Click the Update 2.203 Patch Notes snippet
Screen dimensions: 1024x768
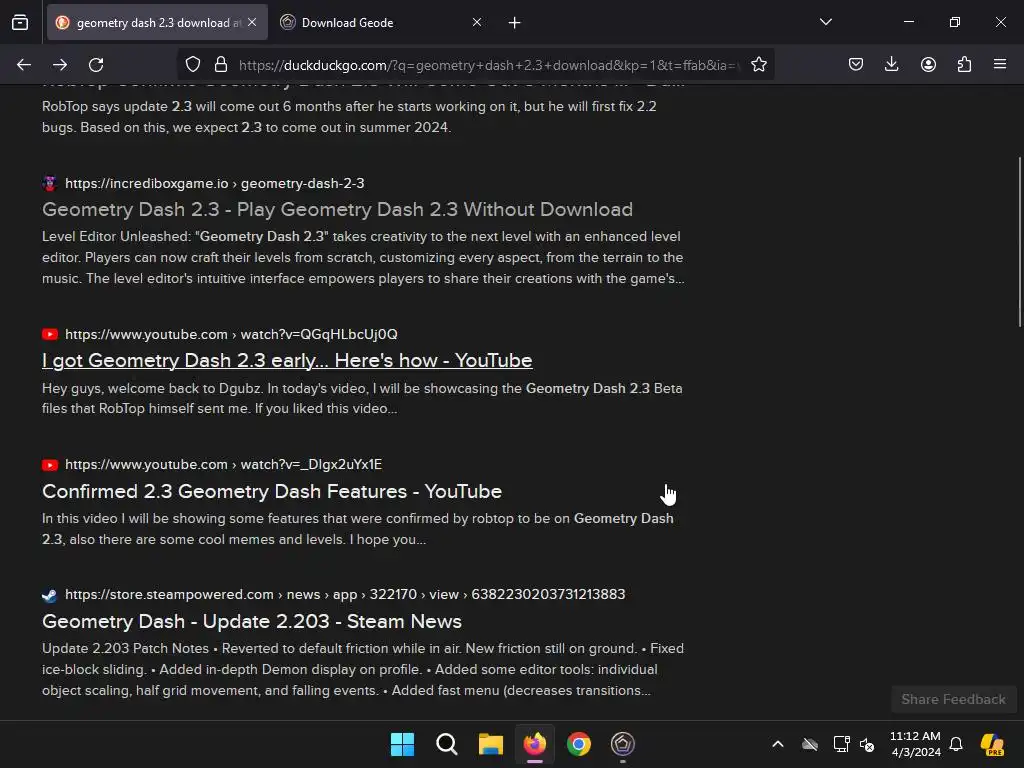[x=363, y=669]
